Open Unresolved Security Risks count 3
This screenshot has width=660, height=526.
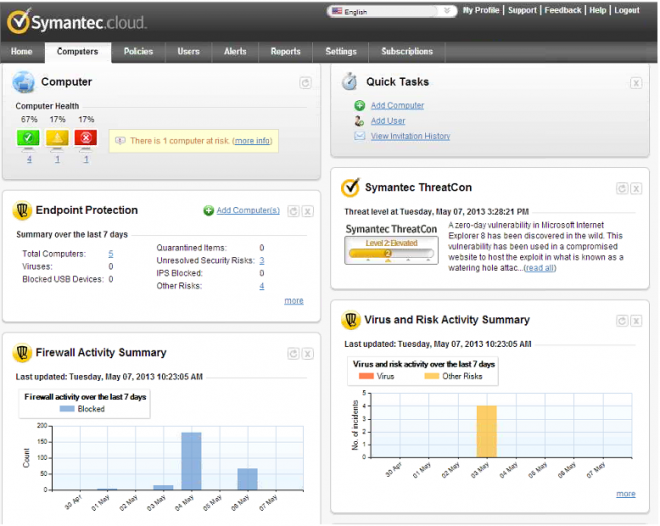(x=262, y=260)
